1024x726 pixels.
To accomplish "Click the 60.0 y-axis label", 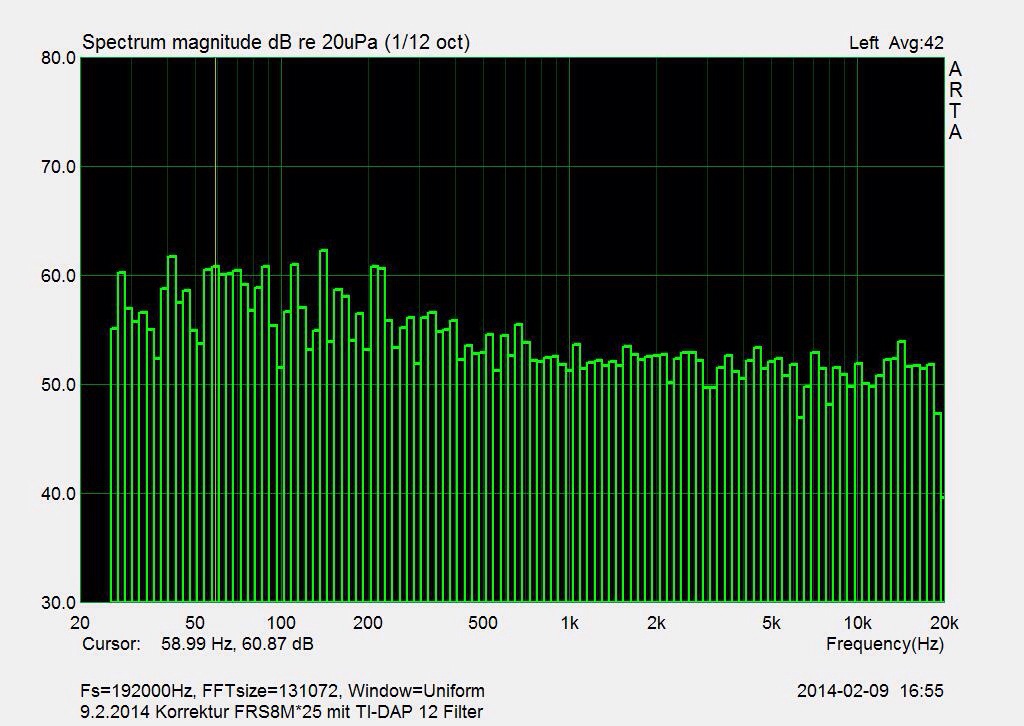I will click(59, 276).
